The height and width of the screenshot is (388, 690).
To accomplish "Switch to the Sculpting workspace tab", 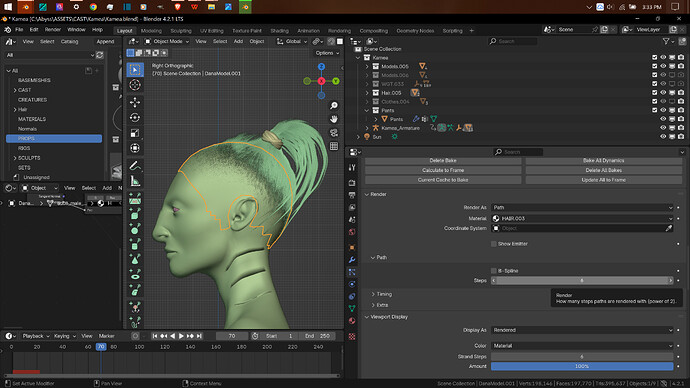I will [x=181, y=31].
